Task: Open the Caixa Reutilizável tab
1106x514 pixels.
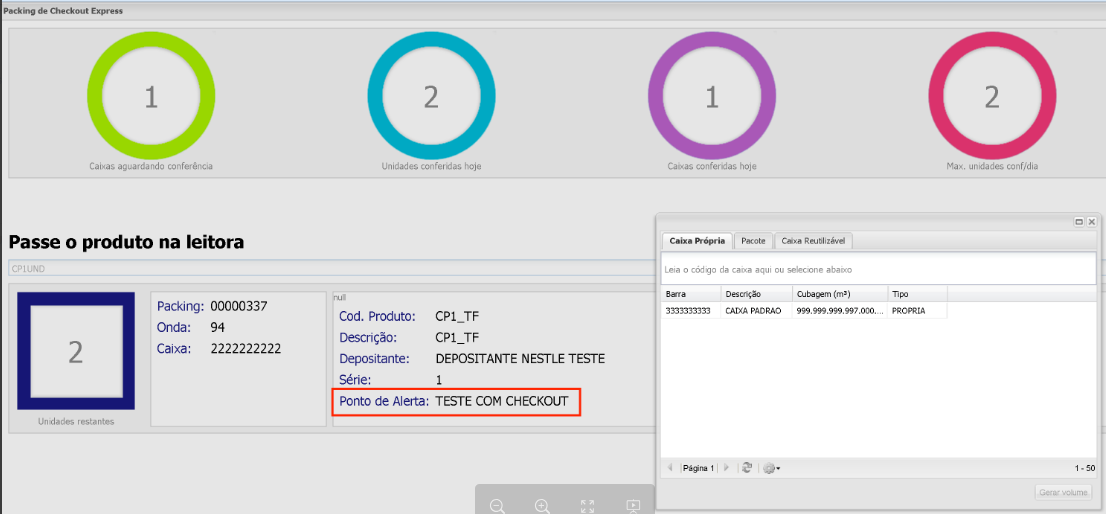Action: pos(815,240)
